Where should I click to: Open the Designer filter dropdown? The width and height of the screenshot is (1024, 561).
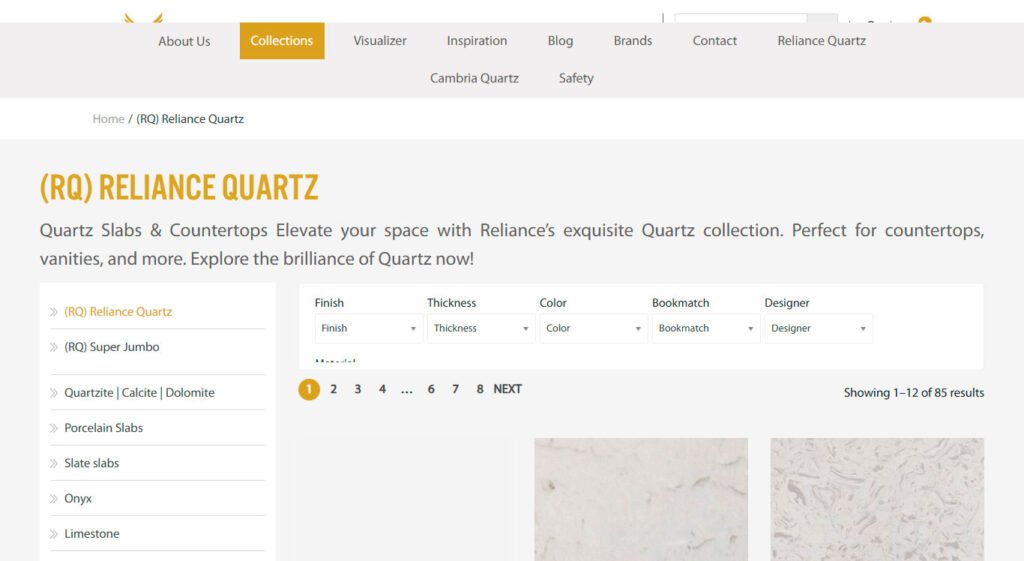click(818, 328)
